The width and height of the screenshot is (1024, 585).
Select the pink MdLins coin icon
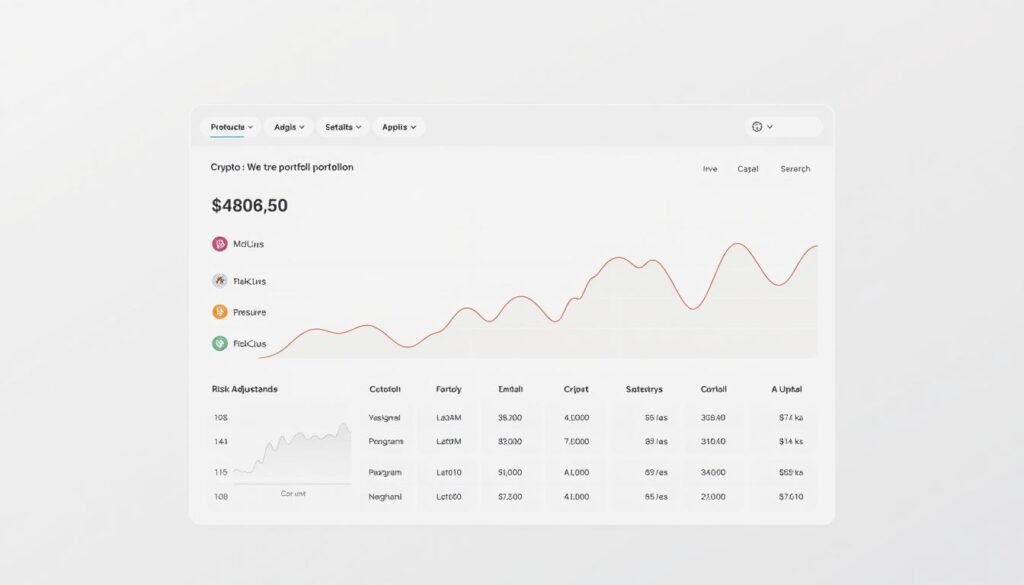[218, 243]
